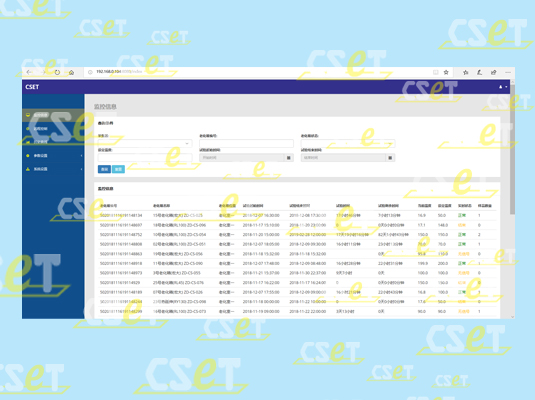Click the light blue reset button
The image size is (535, 400).
click(118, 169)
